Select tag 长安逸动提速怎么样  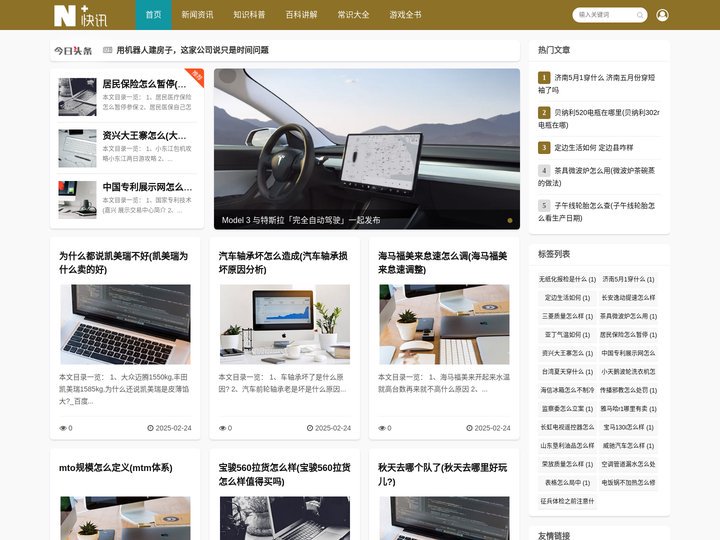click(x=628, y=298)
